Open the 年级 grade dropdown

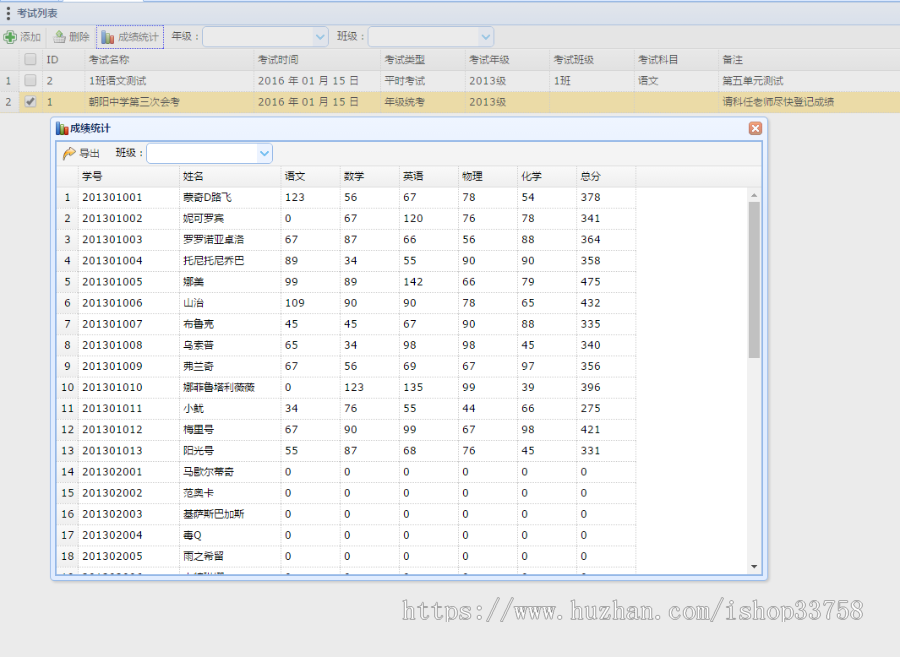pos(322,36)
